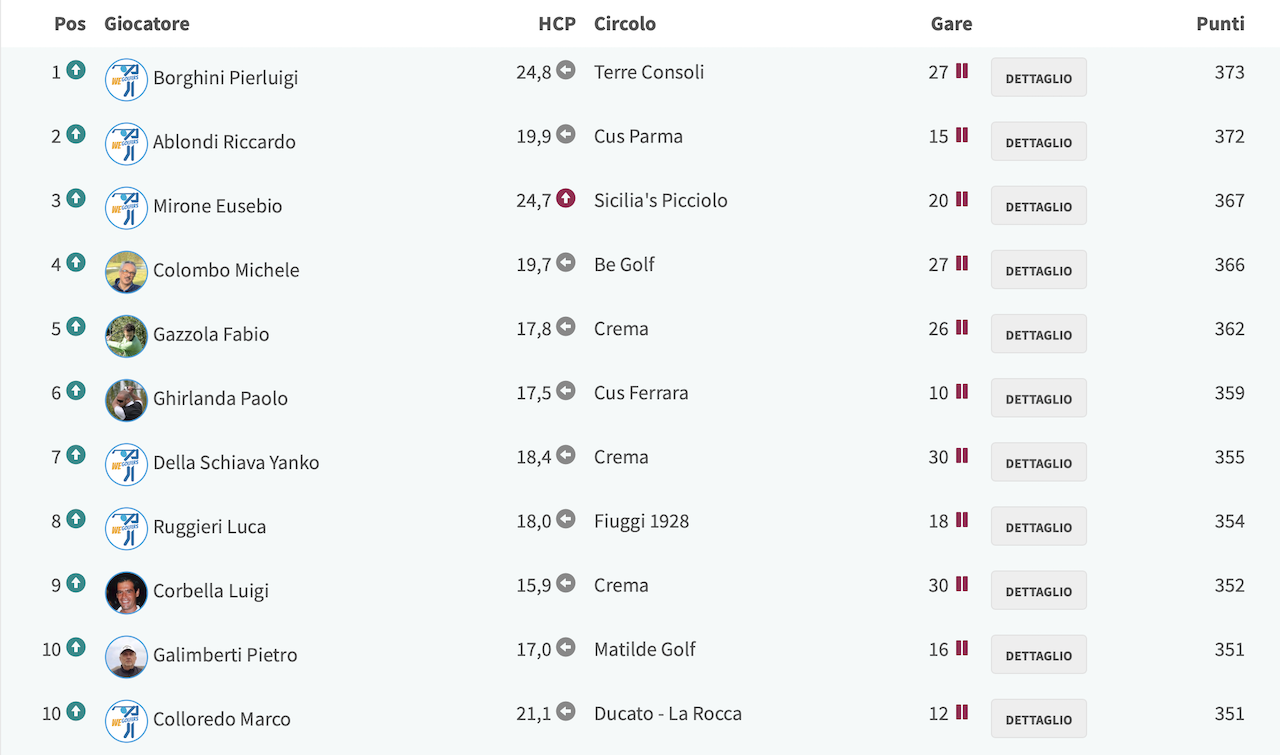This screenshot has height=755, width=1280.
Task: Click red HCP up-arrow for Mirone Eusebio
Action: [x=566, y=198]
